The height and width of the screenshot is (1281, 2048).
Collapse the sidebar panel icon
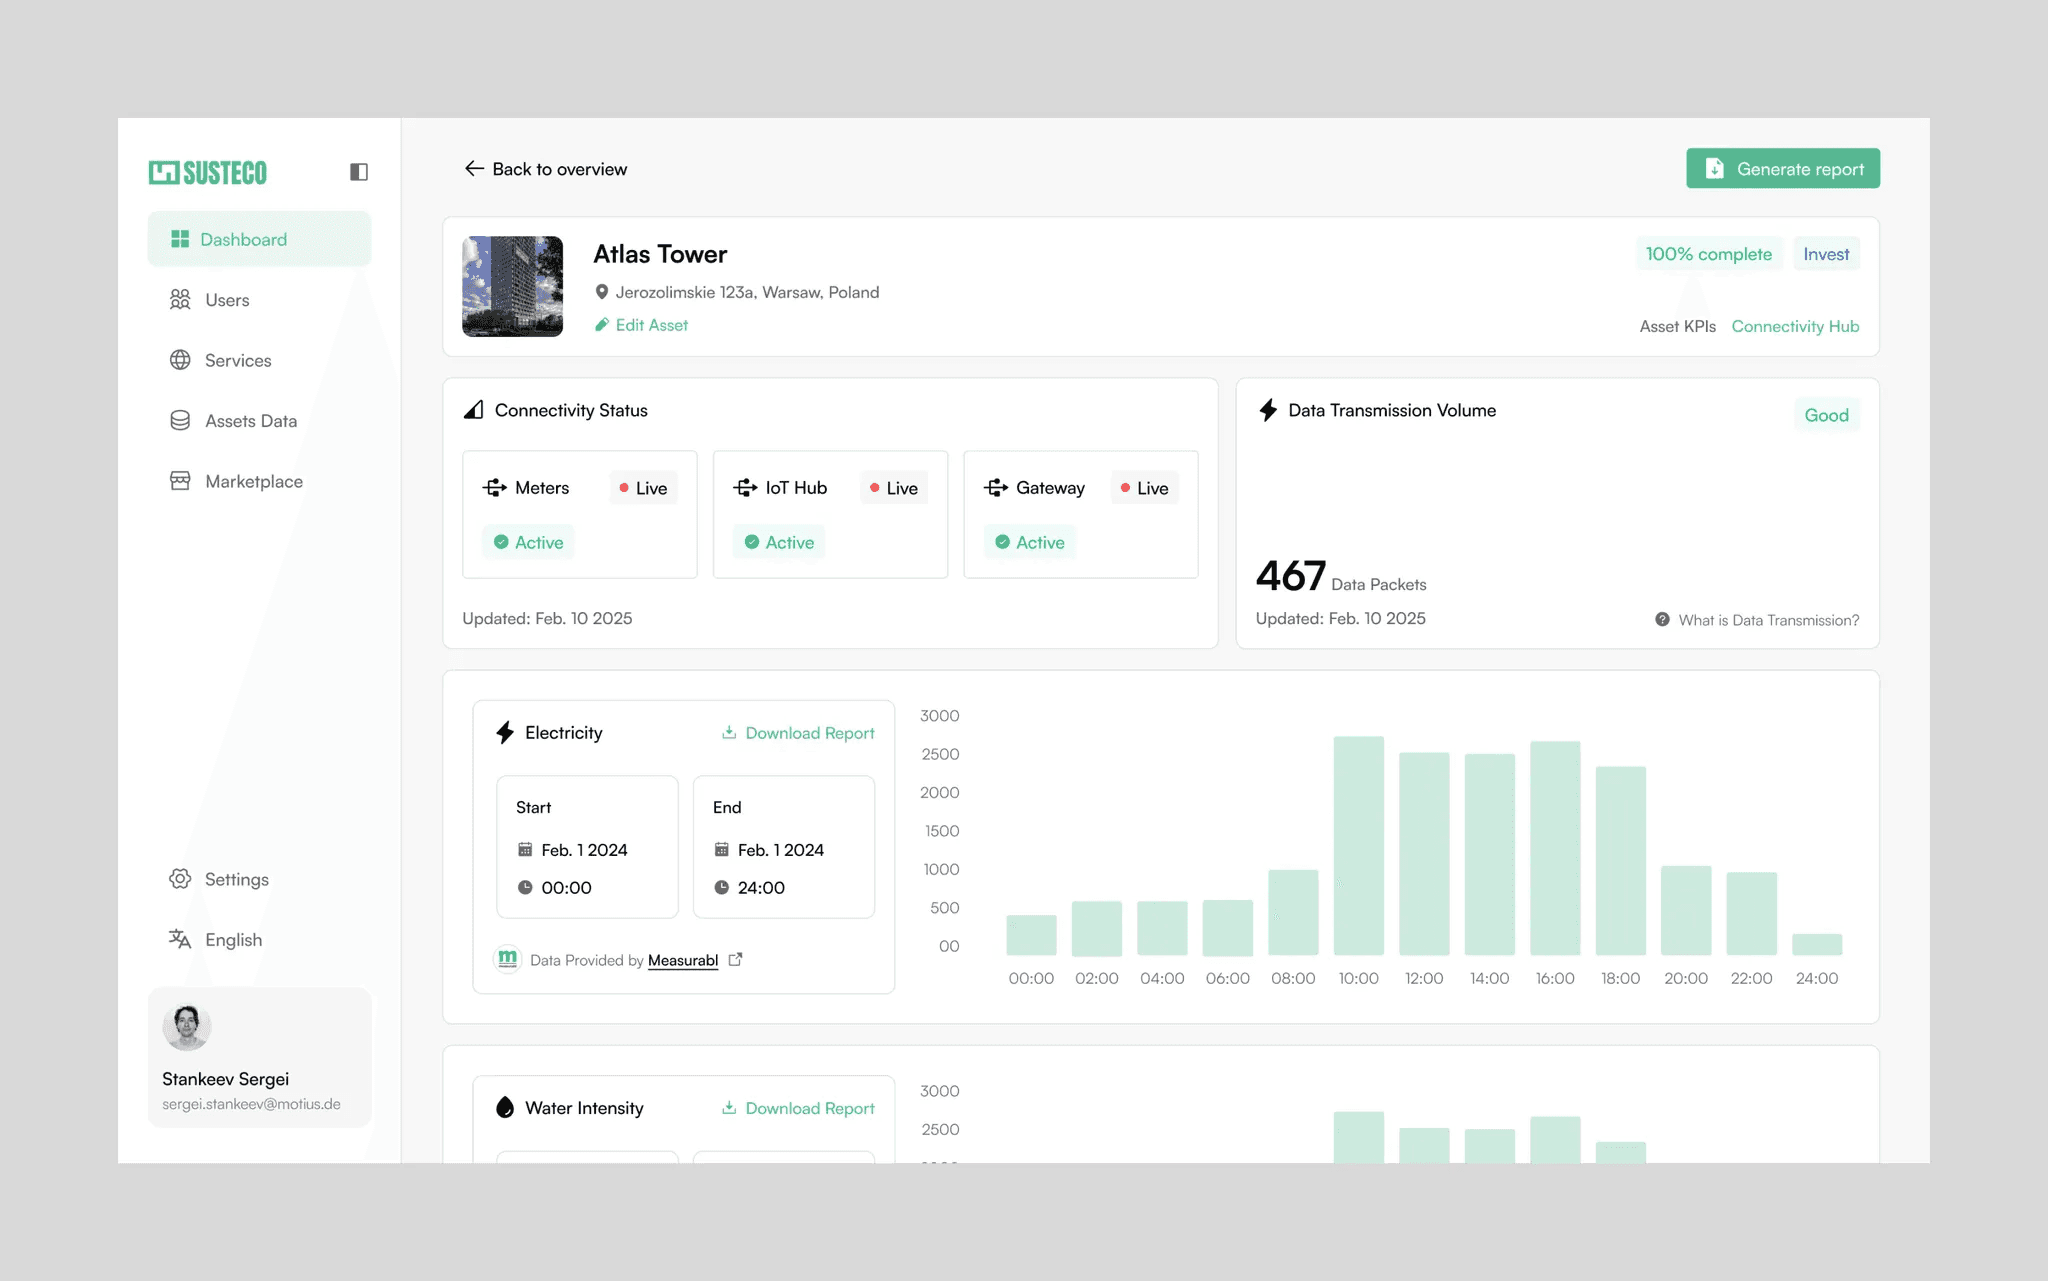[x=359, y=172]
